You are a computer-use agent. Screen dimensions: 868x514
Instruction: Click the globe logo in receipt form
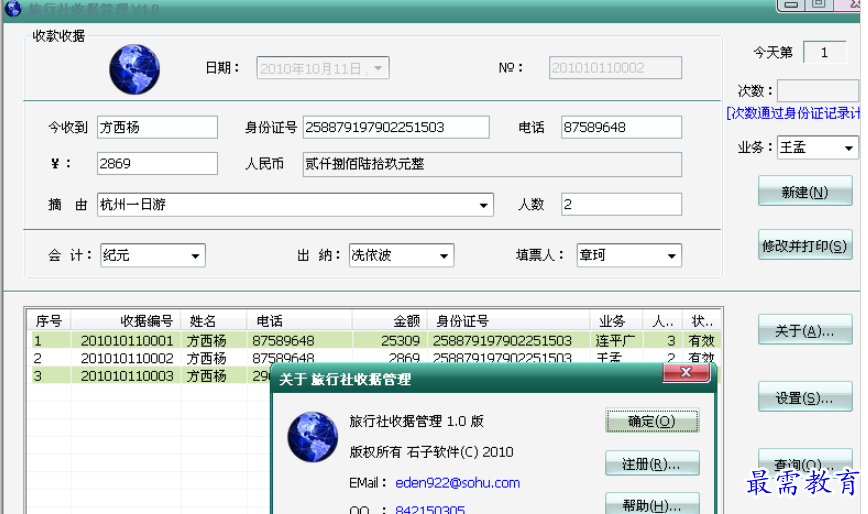(135, 69)
